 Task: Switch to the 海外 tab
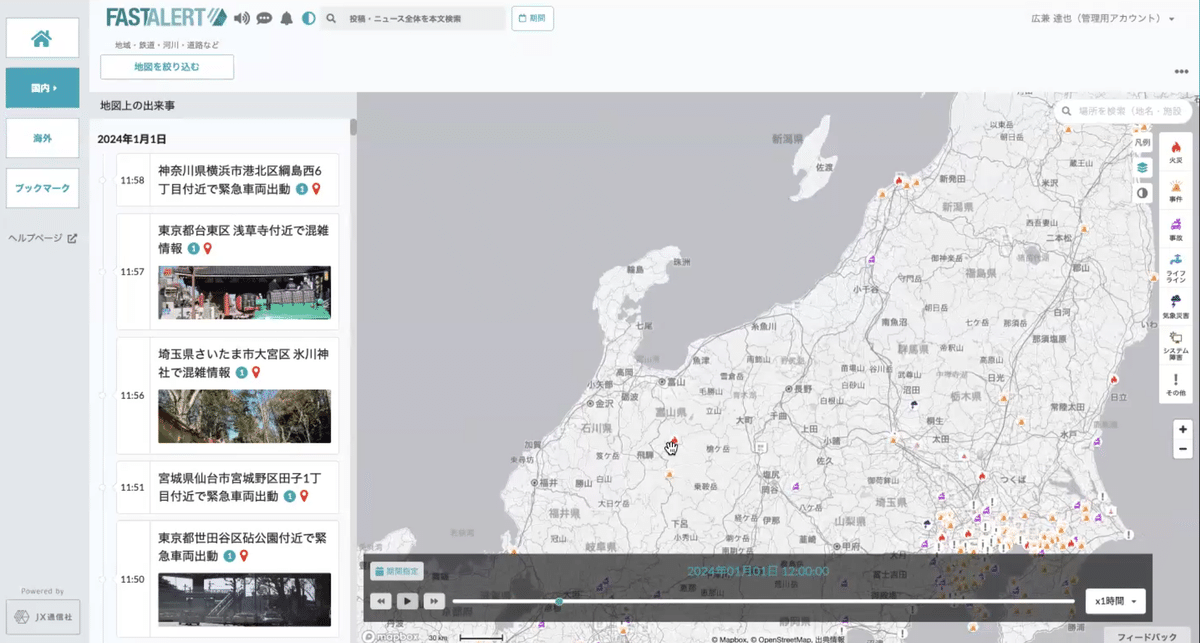[x=42, y=137]
